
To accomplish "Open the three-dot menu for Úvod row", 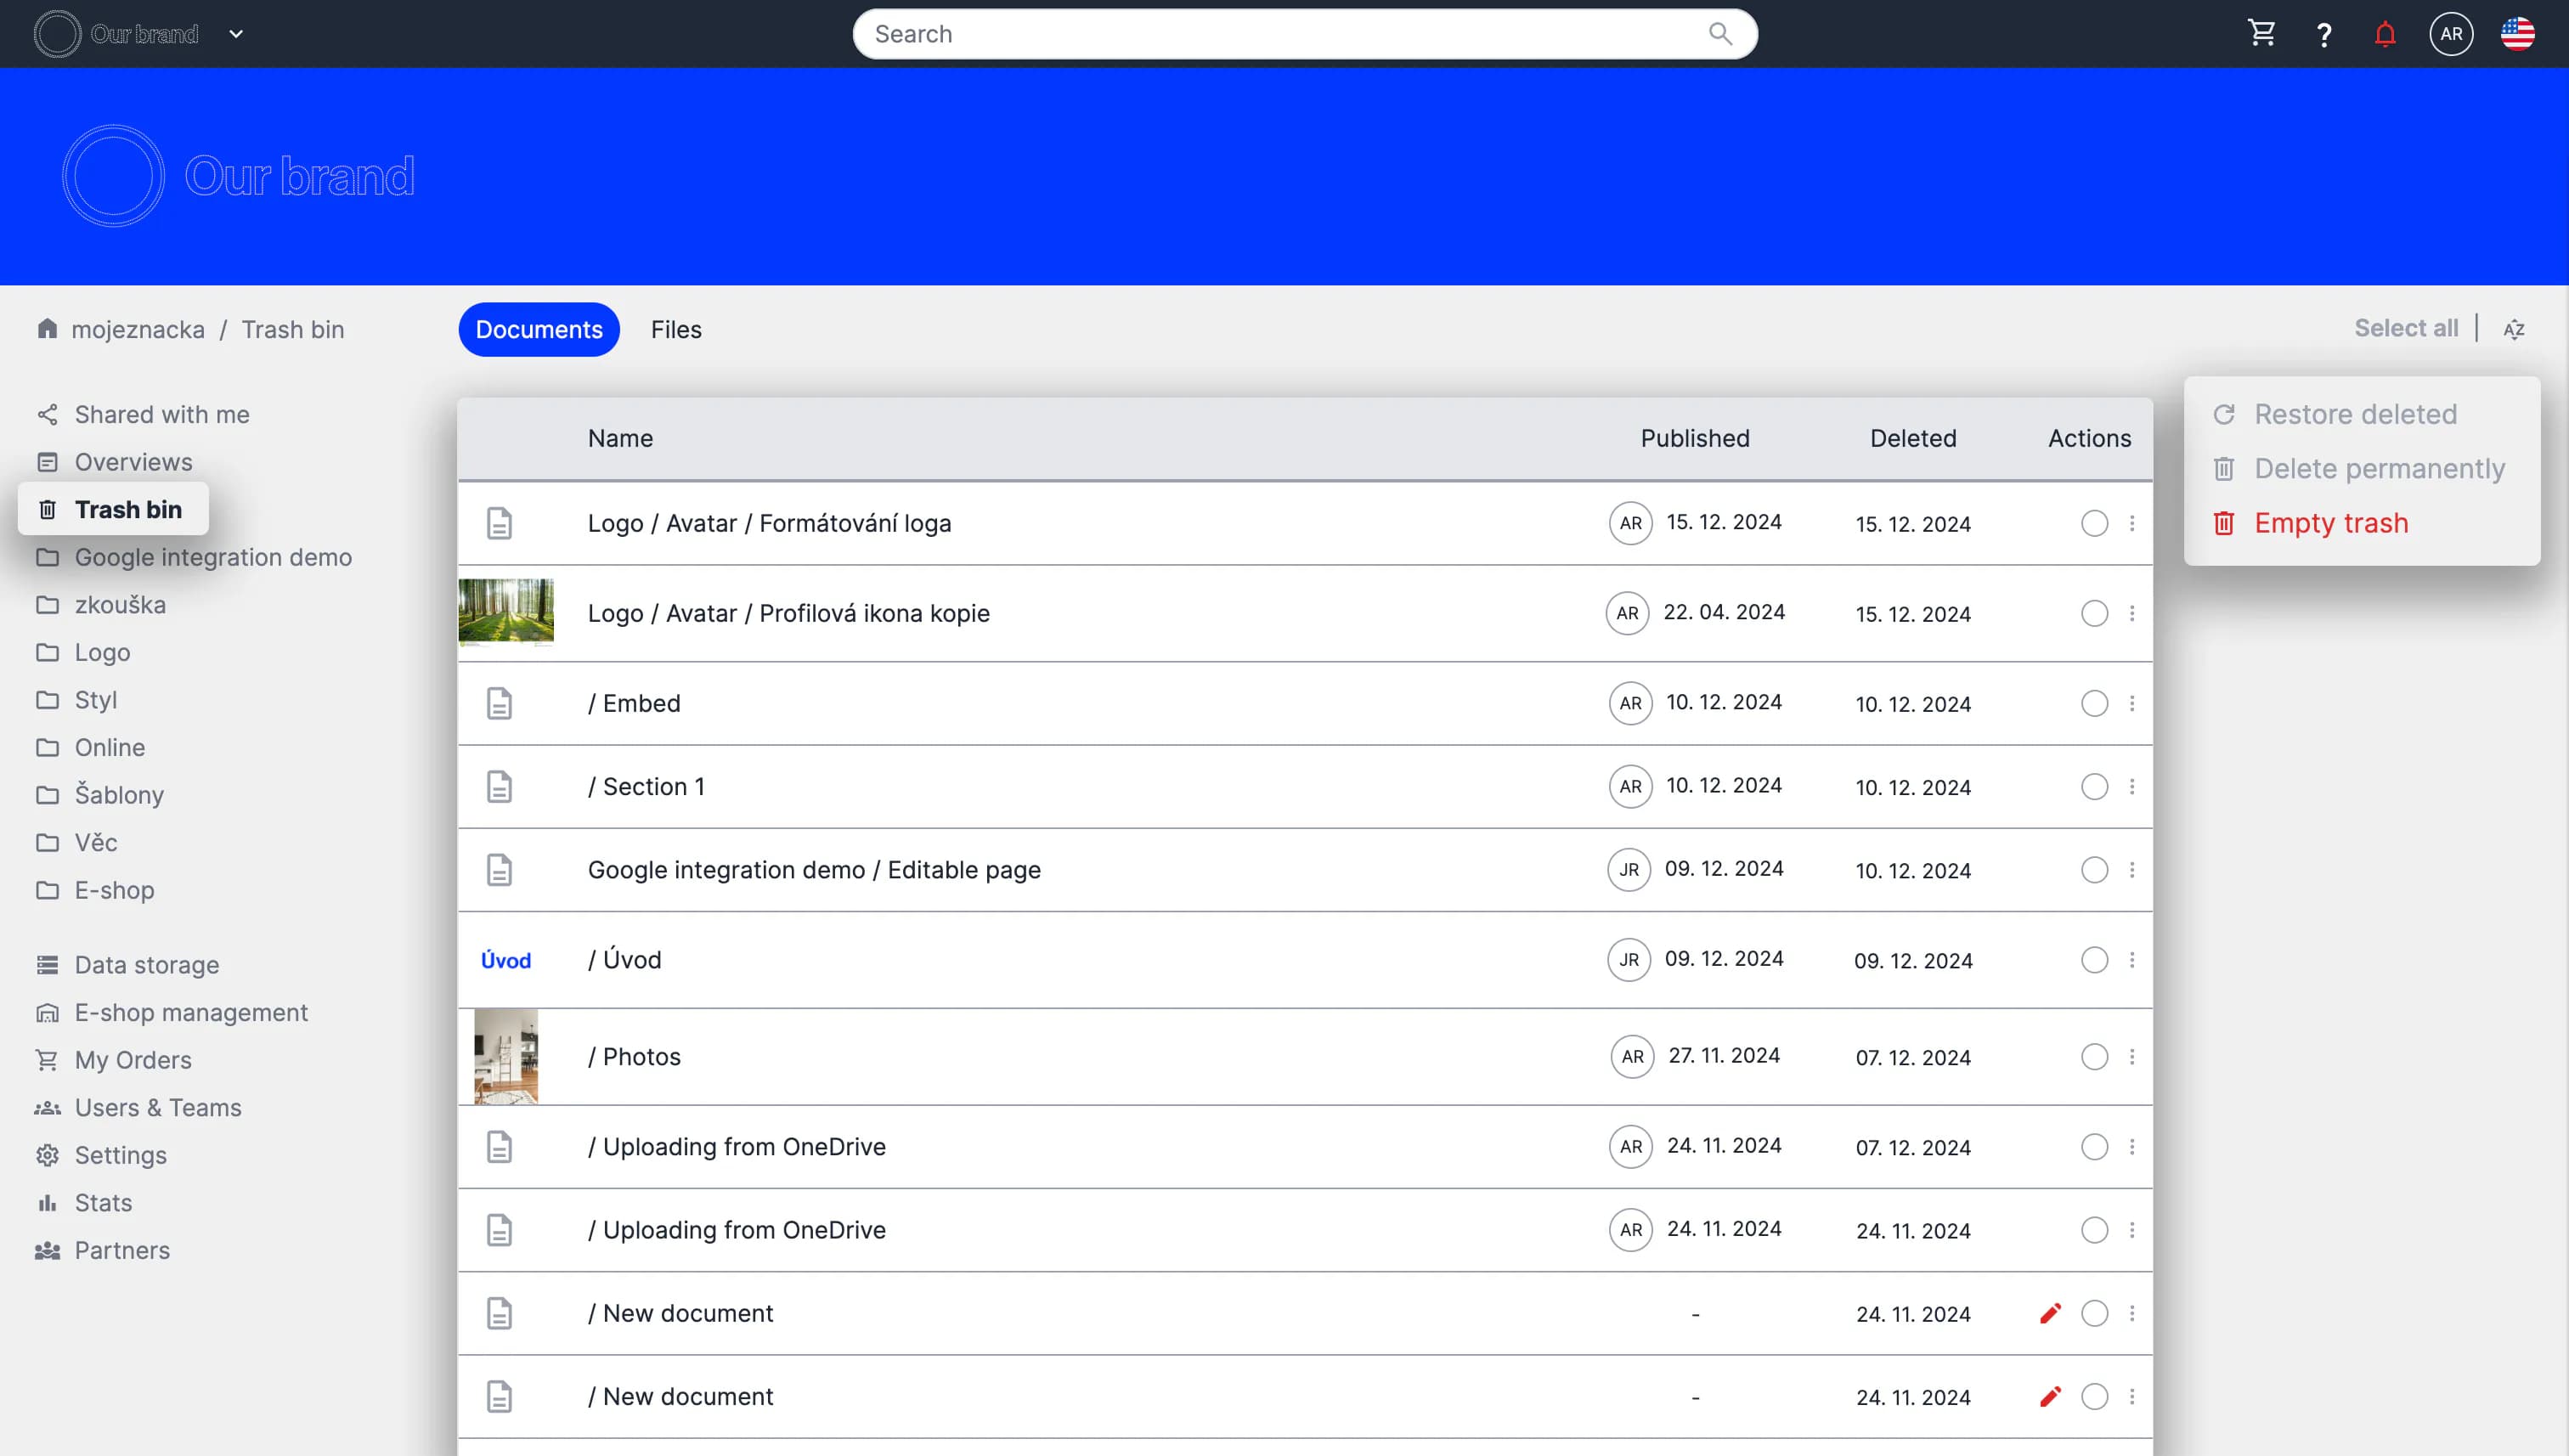I will tap(2132, 960).
